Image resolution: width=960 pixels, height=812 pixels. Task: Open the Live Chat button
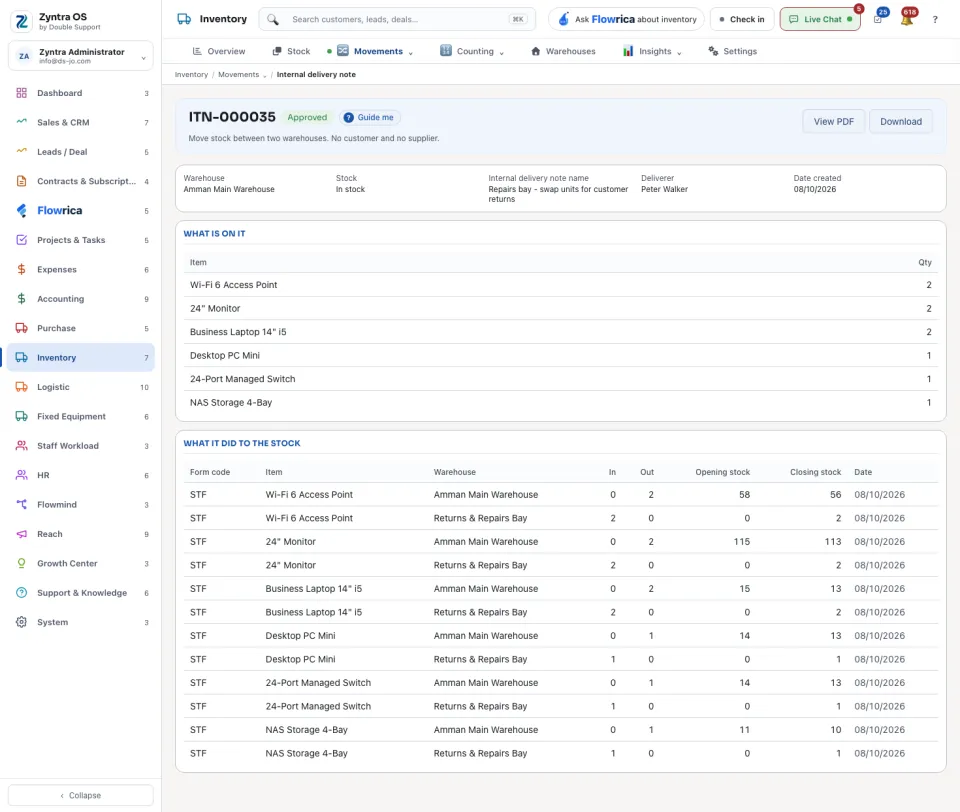[820, 20]
